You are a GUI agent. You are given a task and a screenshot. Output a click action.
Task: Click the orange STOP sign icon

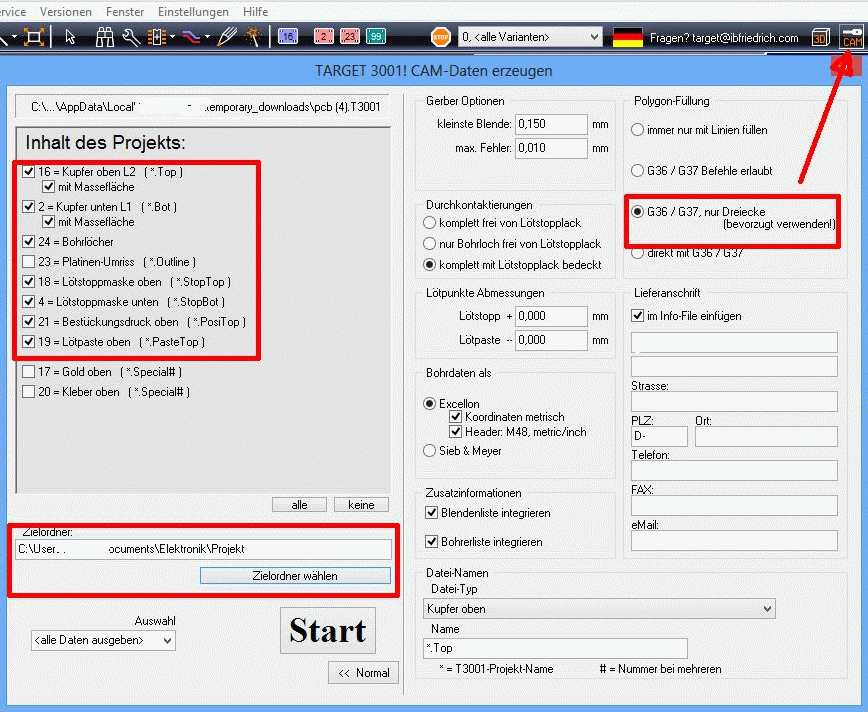tap(441, 37)
